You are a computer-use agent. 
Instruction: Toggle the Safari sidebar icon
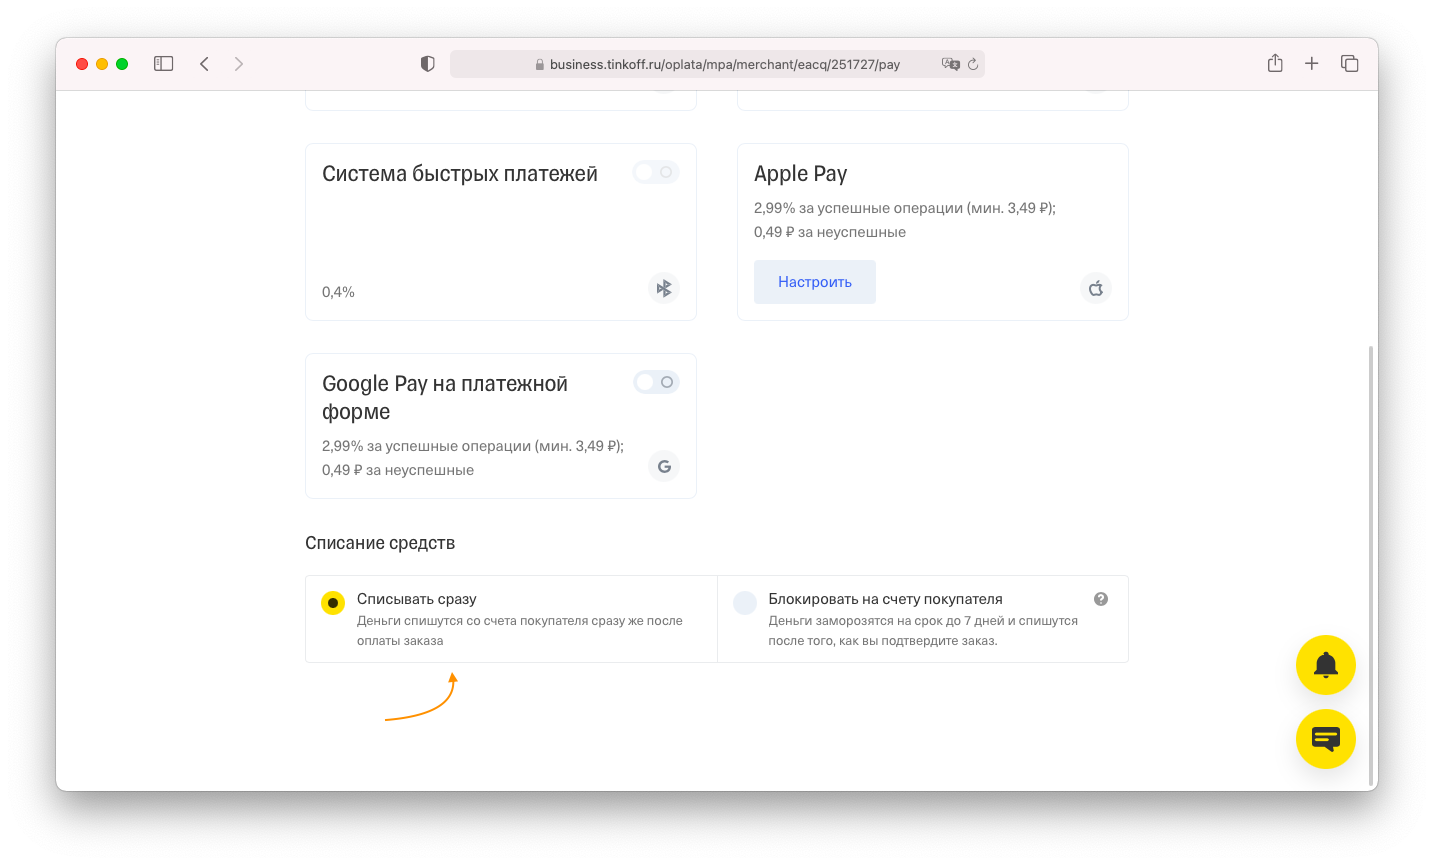[164, 64]
